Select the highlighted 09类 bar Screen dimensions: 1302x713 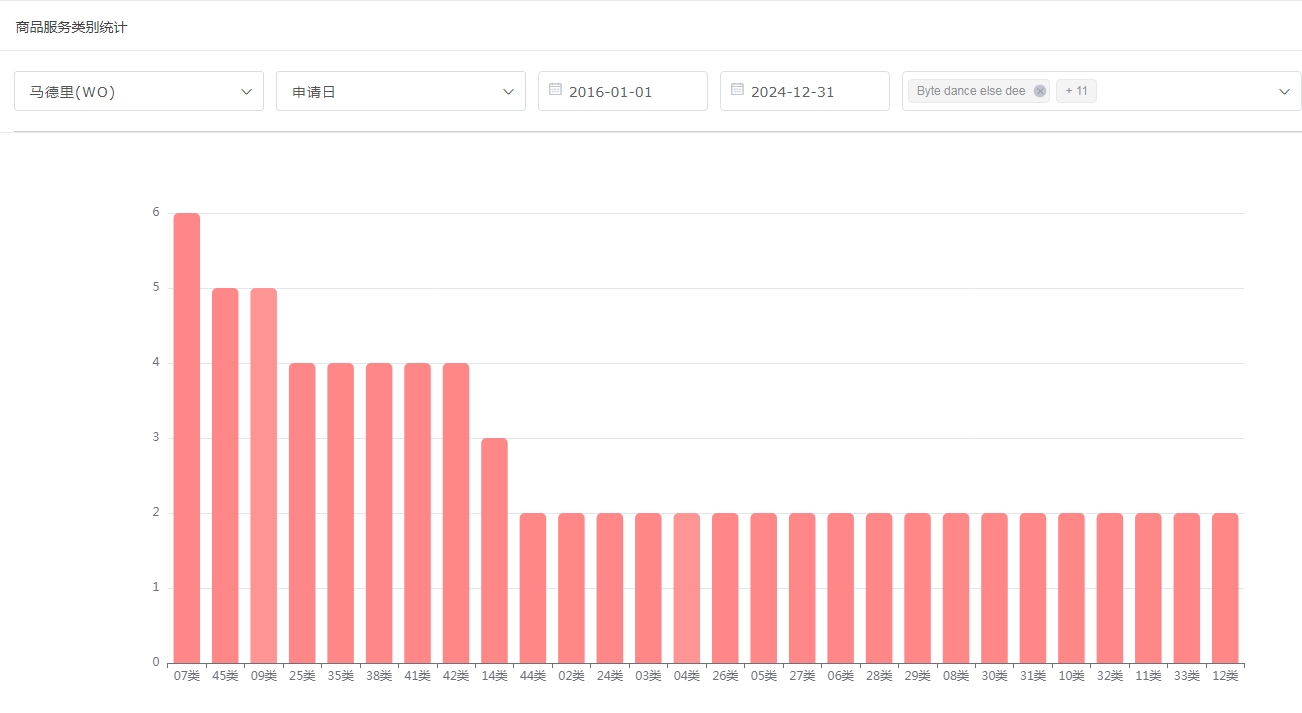click(x=264, y=475)
